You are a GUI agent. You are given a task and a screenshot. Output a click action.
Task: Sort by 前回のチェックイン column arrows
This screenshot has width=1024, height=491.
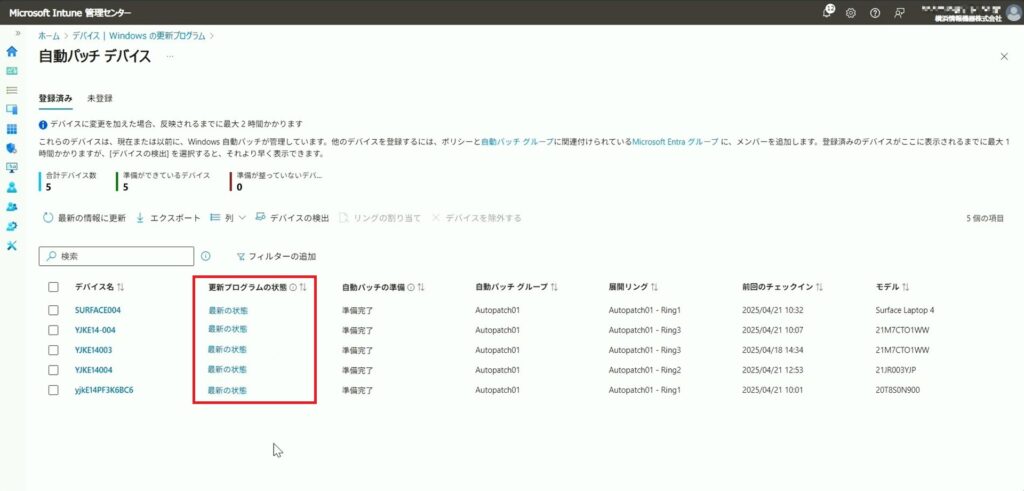(820, 287)
